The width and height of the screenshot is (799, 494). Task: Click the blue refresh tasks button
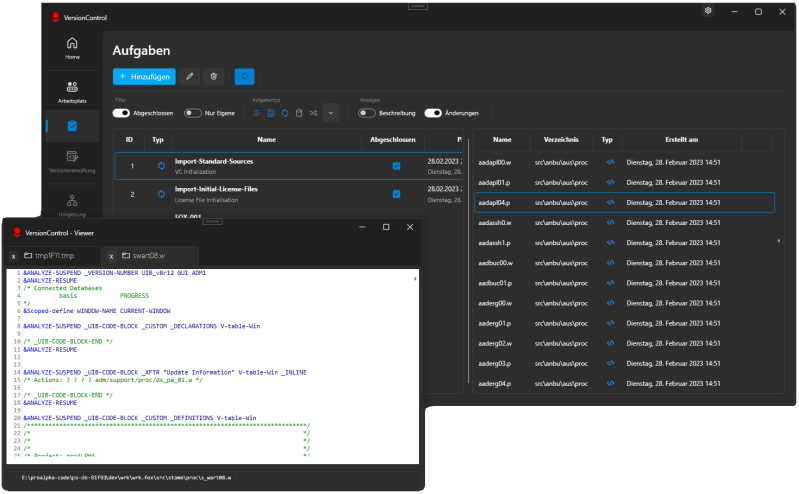point(245,76)
